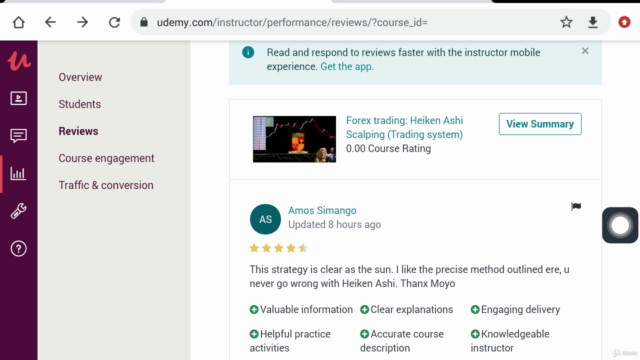Bookmark this page with the star
This screenshot has width=640, height=360.
tap(566, 22)
